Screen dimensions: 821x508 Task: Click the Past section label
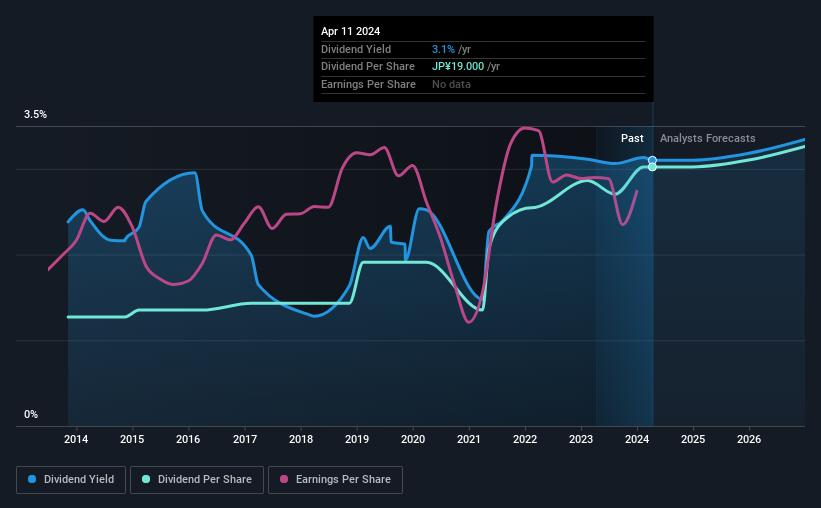click(632, 138)
